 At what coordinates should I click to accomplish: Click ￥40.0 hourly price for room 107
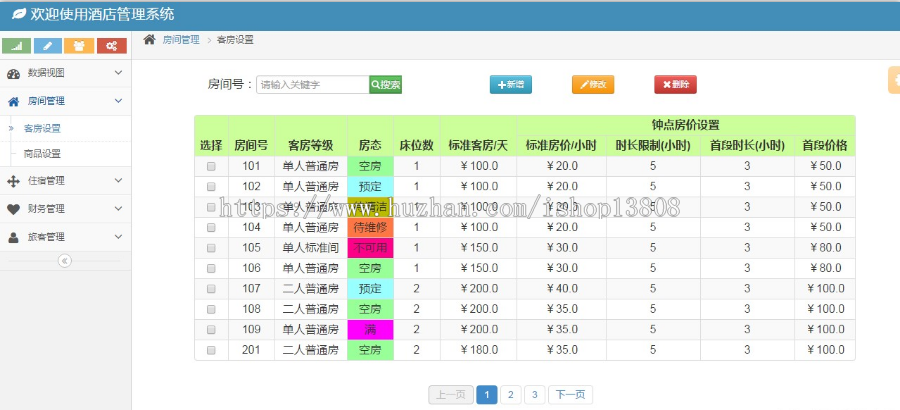561,289
